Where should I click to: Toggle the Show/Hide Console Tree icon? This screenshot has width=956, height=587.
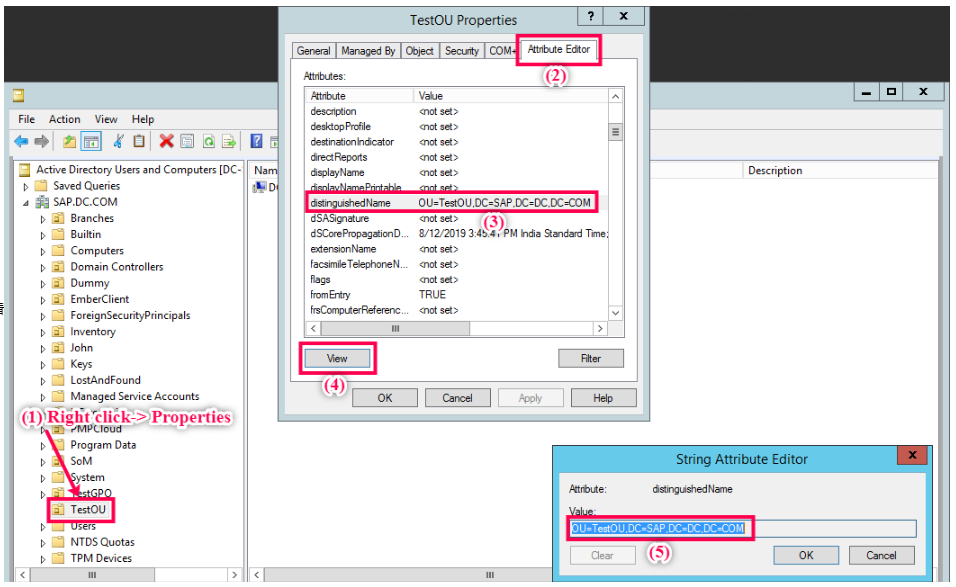pyautogui.click(x=91, y=142)
